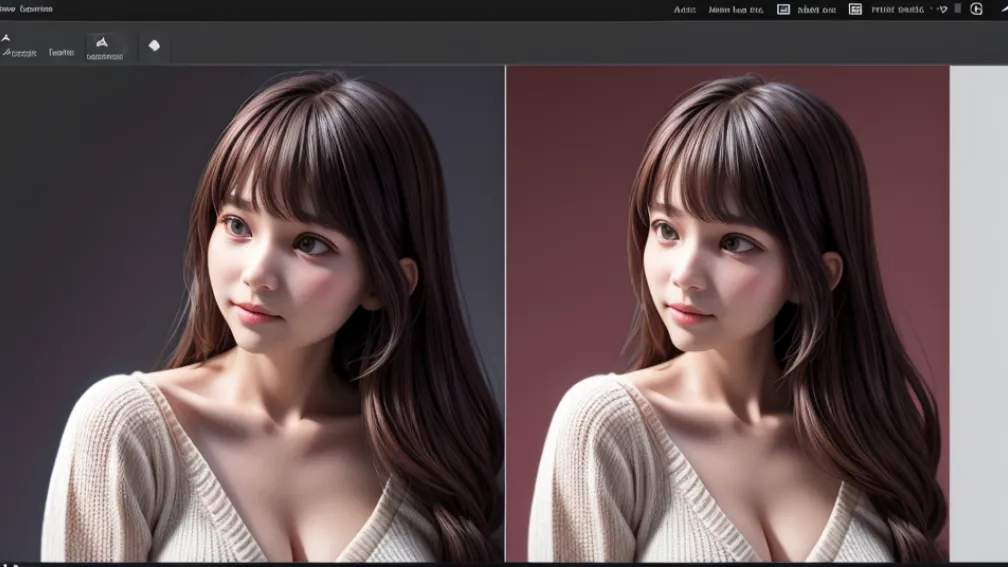The width and height of the screenshot is (1008, 567).
Task: Click the highlighted active tool in the toolbar
Action: click(x=104, y=47)
